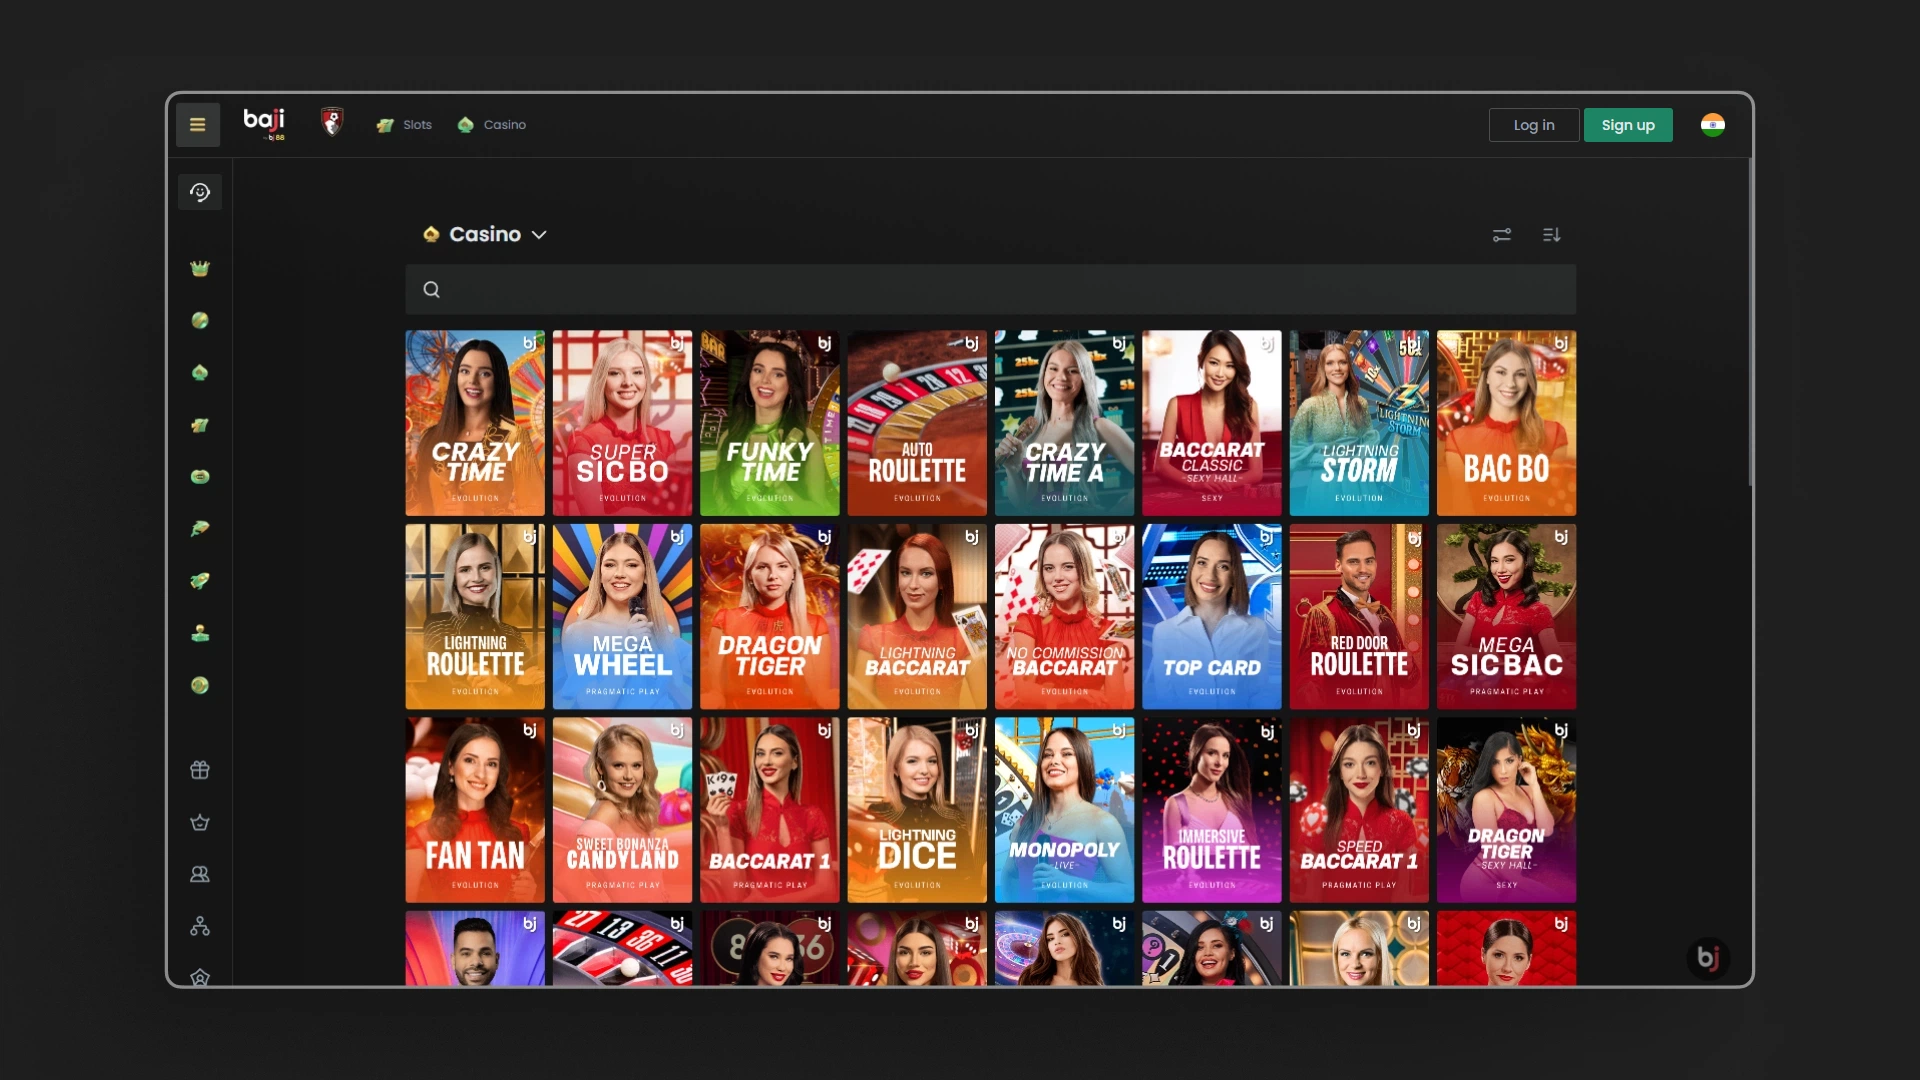
Task: Open Sweet Bonanza Candyland game
Action: 622,810
